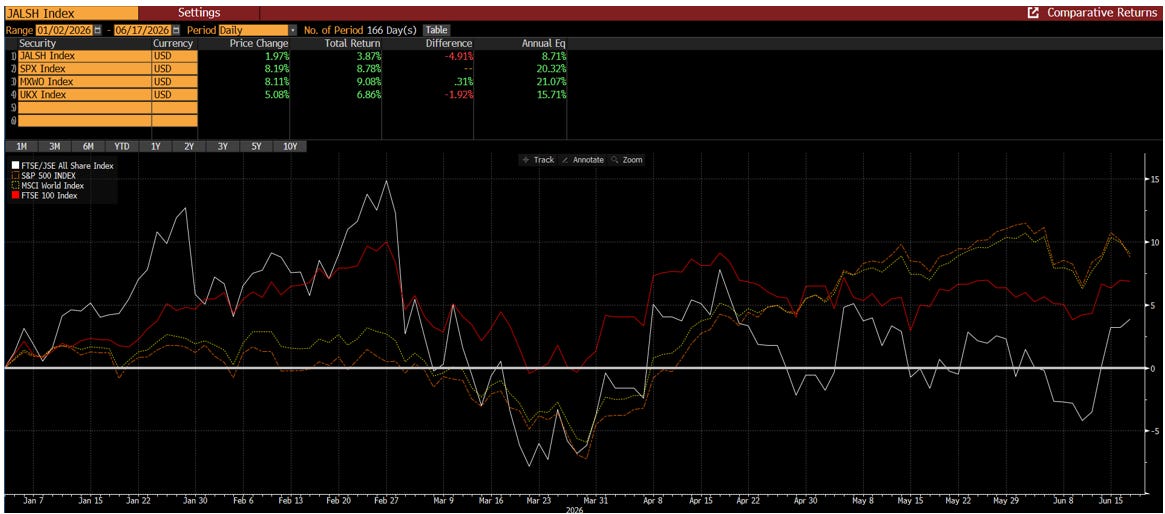Click the Difference column header

(x=449, y=44)
